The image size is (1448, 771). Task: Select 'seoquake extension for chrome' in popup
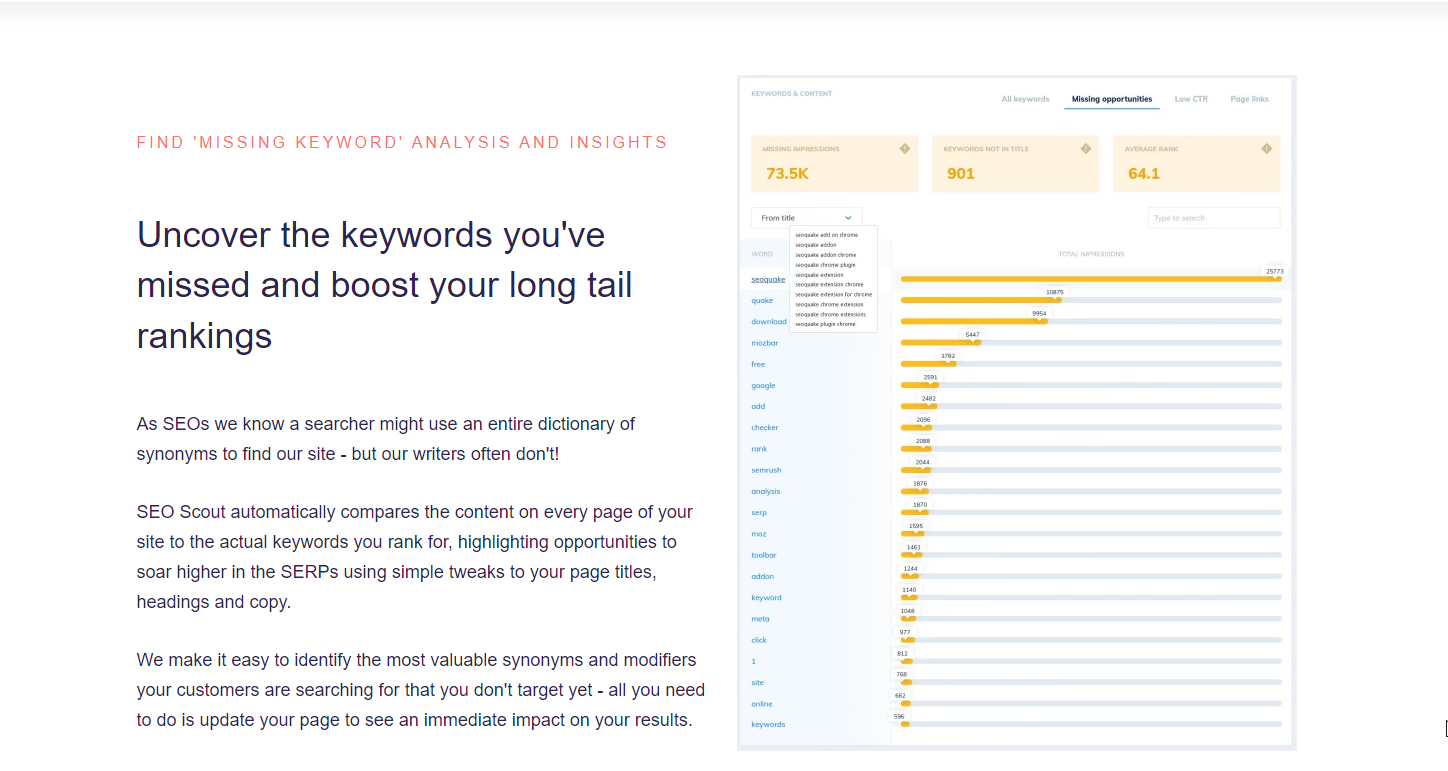pos(833,294)
